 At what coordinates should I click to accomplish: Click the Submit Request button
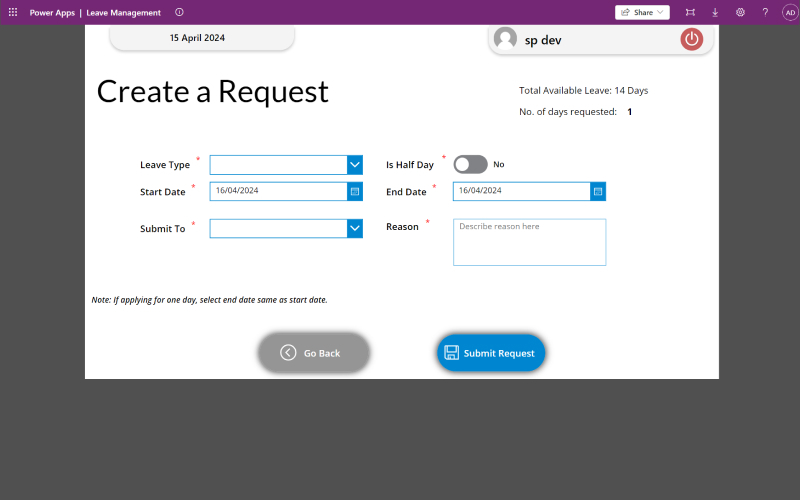point(491,353)
